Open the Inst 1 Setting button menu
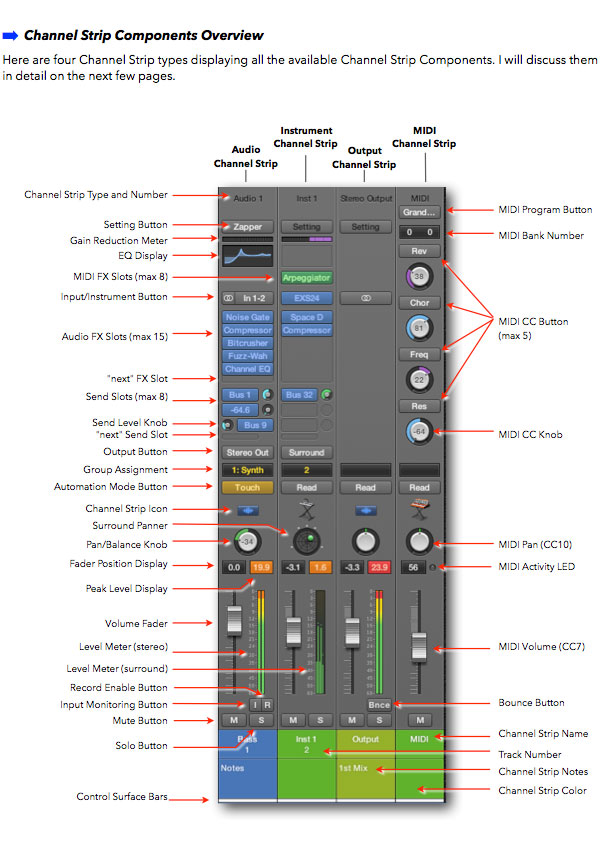This screenshot has width=600, height=849. click(x=306, y=227)
